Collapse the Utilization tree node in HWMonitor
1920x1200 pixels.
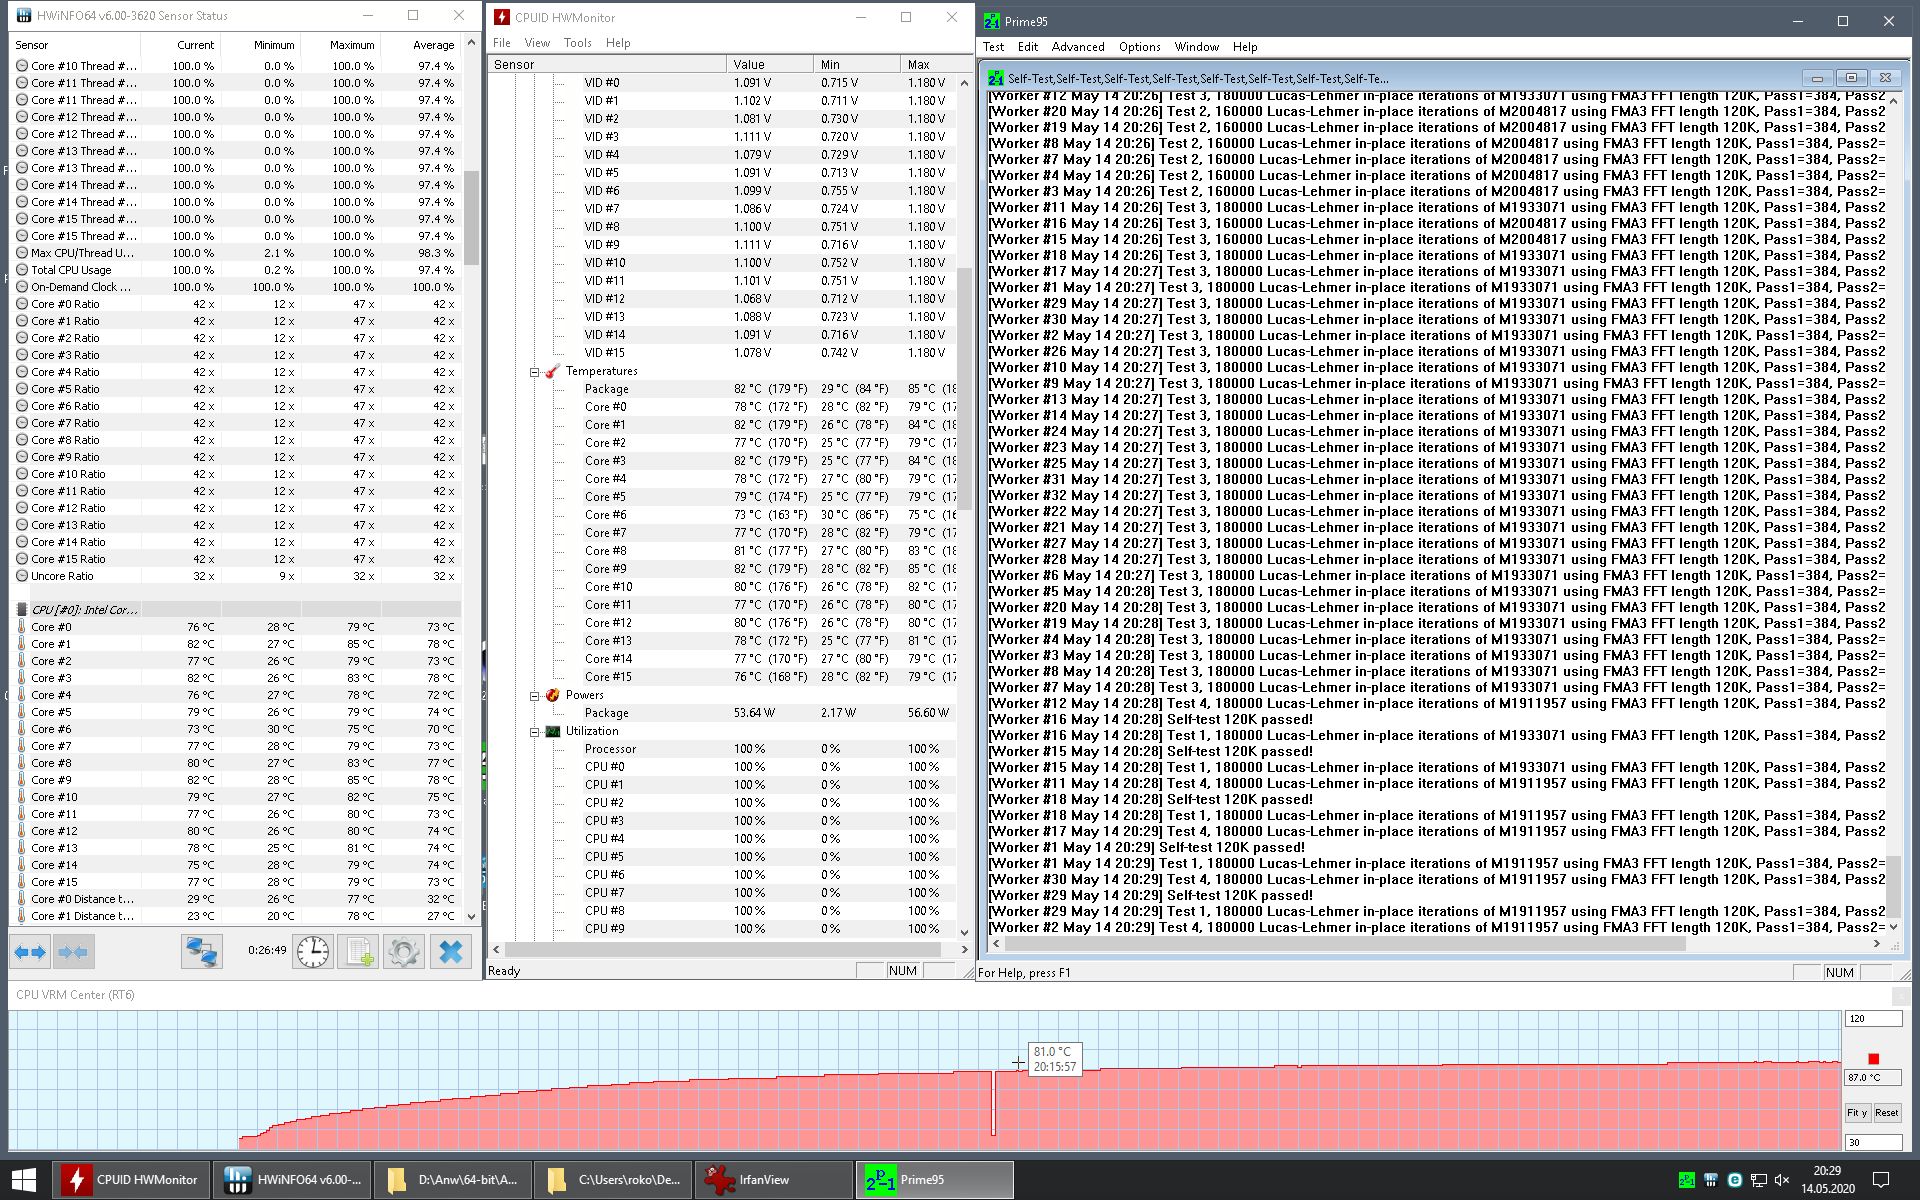point(535,731)
